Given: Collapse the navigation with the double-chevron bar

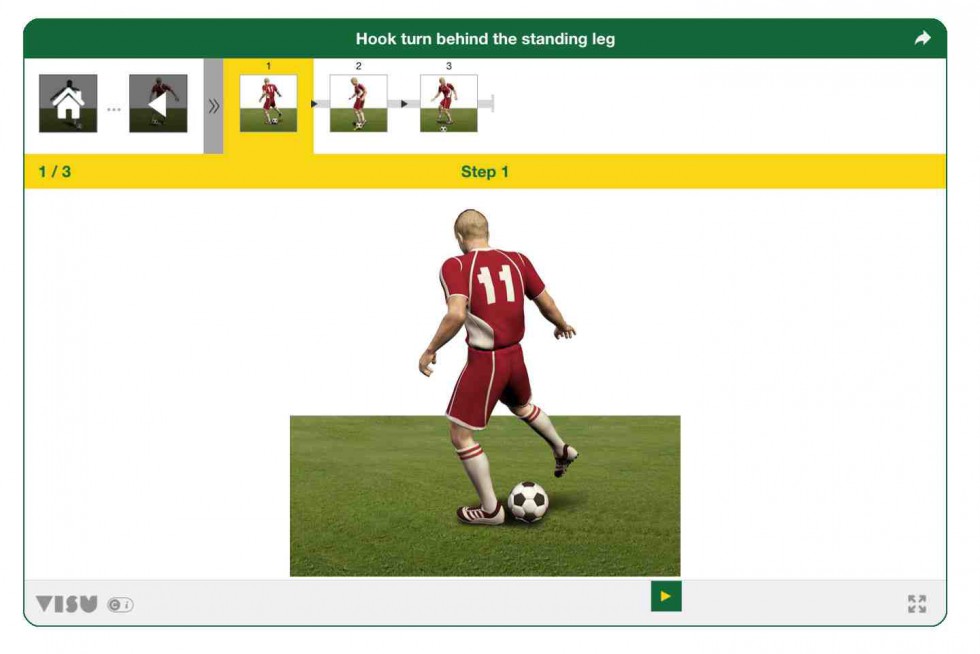Looking at the screenshot, I should tap(213, 106).
